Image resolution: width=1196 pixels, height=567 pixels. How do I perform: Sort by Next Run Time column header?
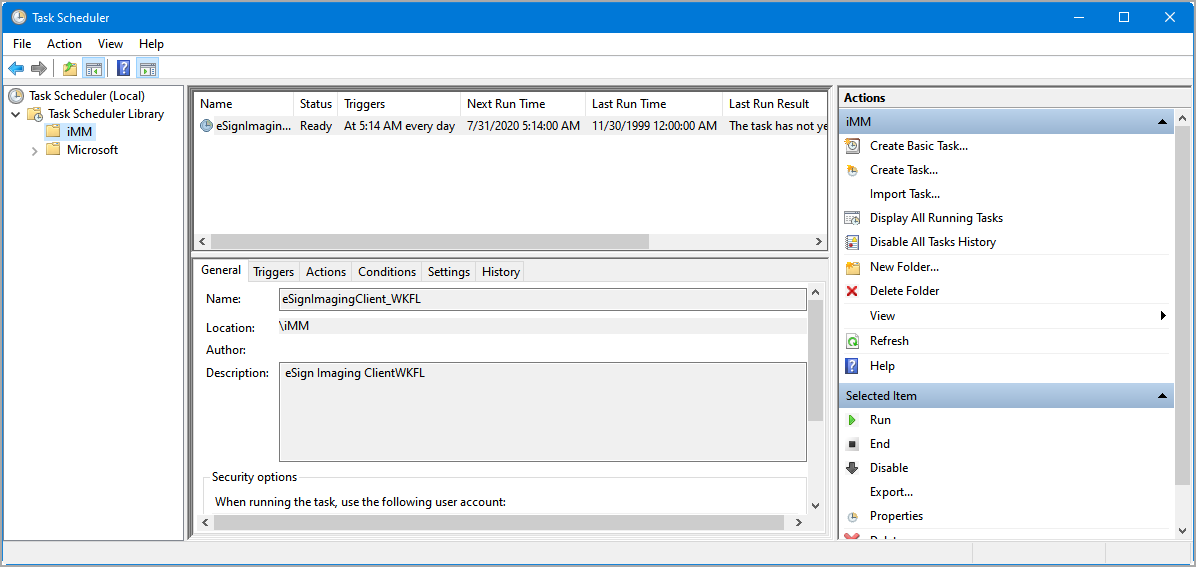(522, 104)
